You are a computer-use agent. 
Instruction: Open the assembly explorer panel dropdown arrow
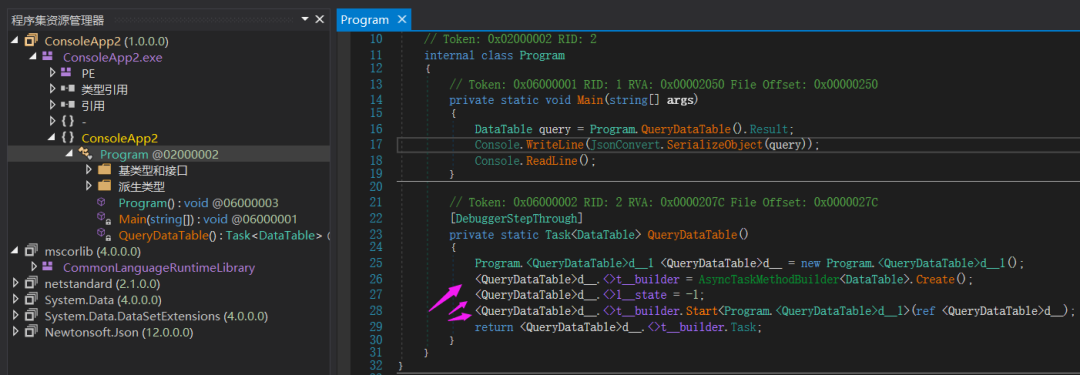304,19
